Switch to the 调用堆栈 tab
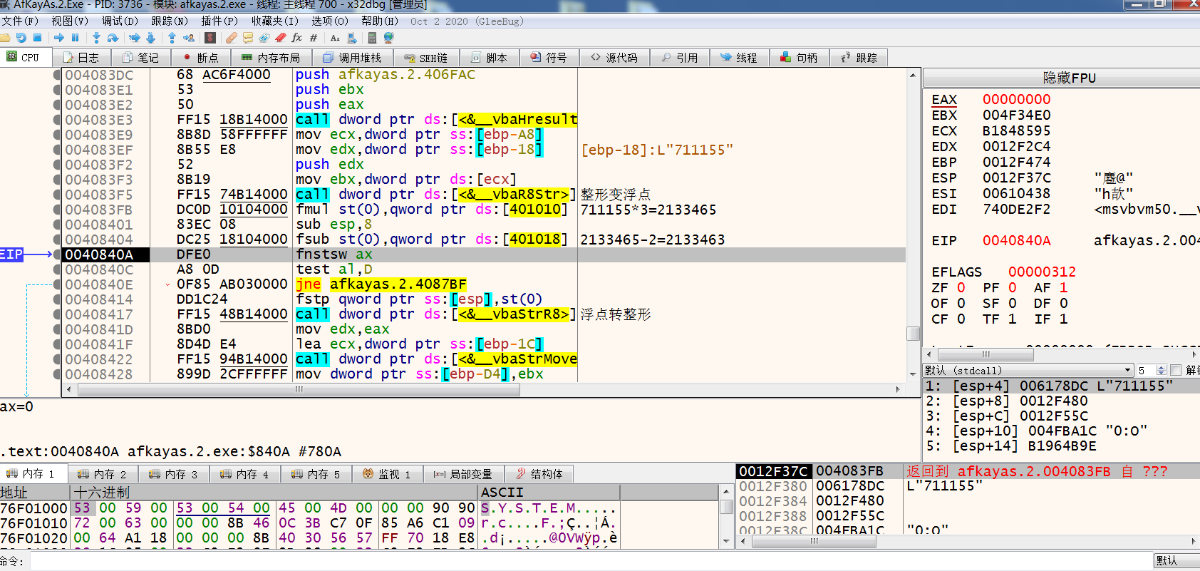The height and width of the screenshot is (571, 1200). pos(352,57)
